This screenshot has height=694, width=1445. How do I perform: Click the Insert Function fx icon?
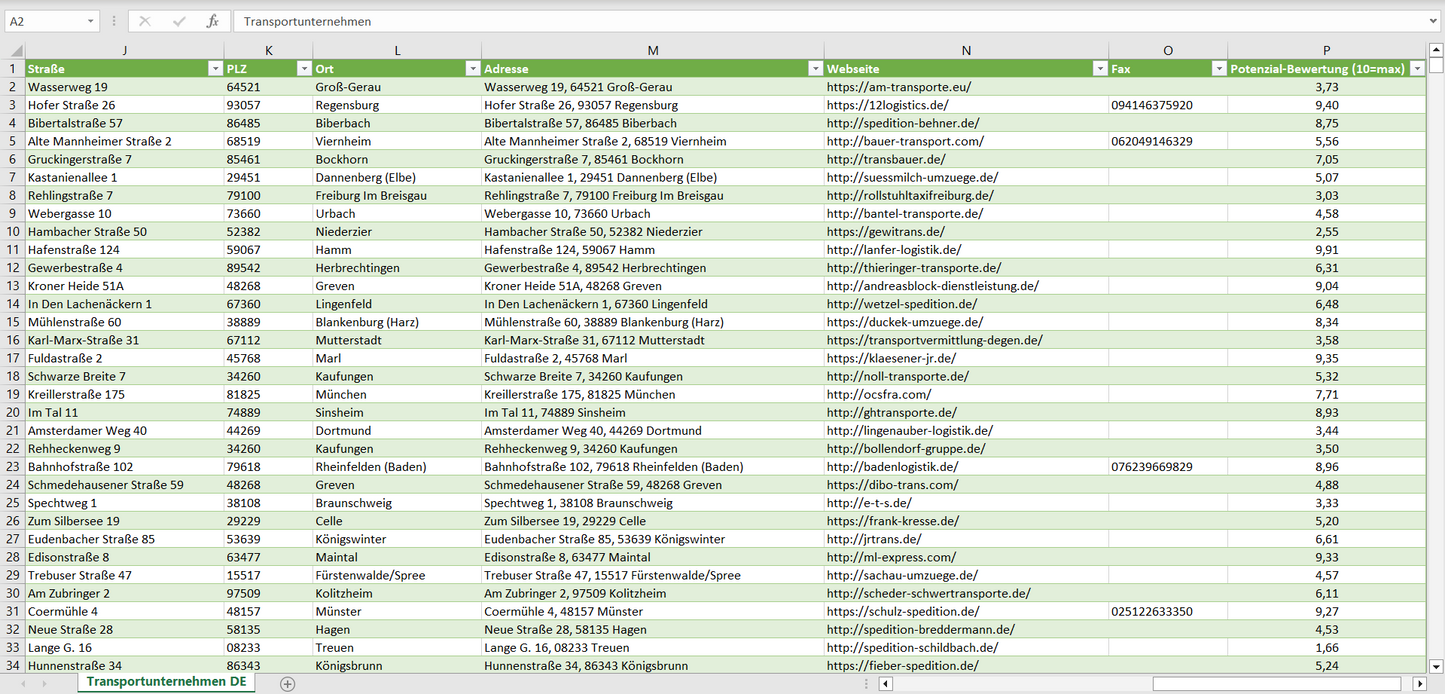point(212,21)
